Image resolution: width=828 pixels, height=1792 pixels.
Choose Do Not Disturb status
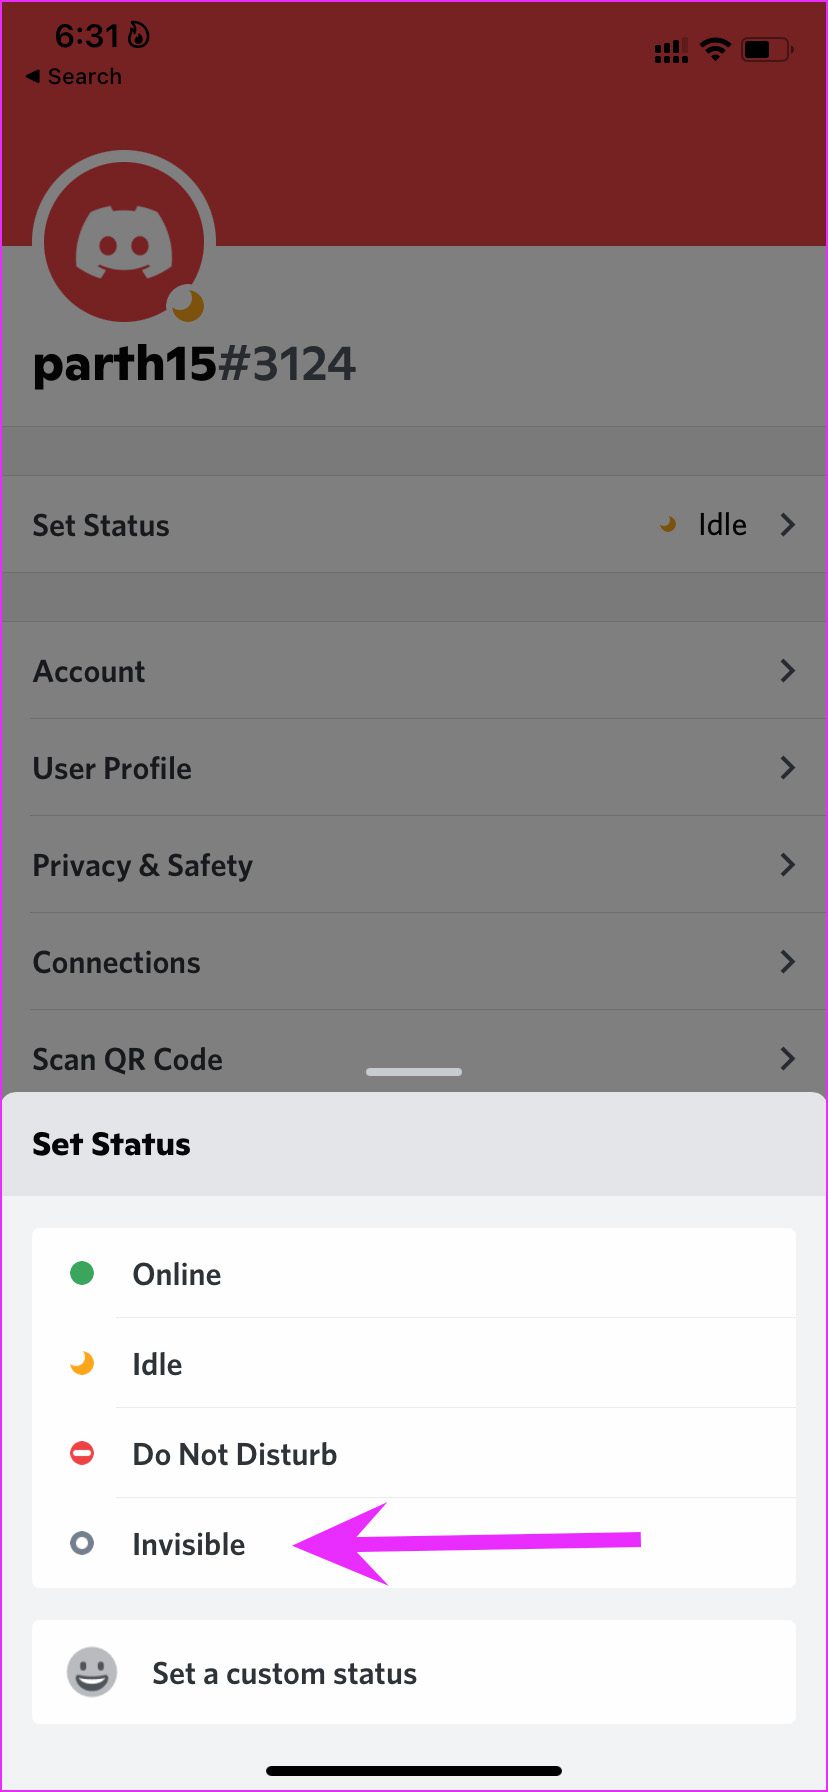coord(235,1454)
